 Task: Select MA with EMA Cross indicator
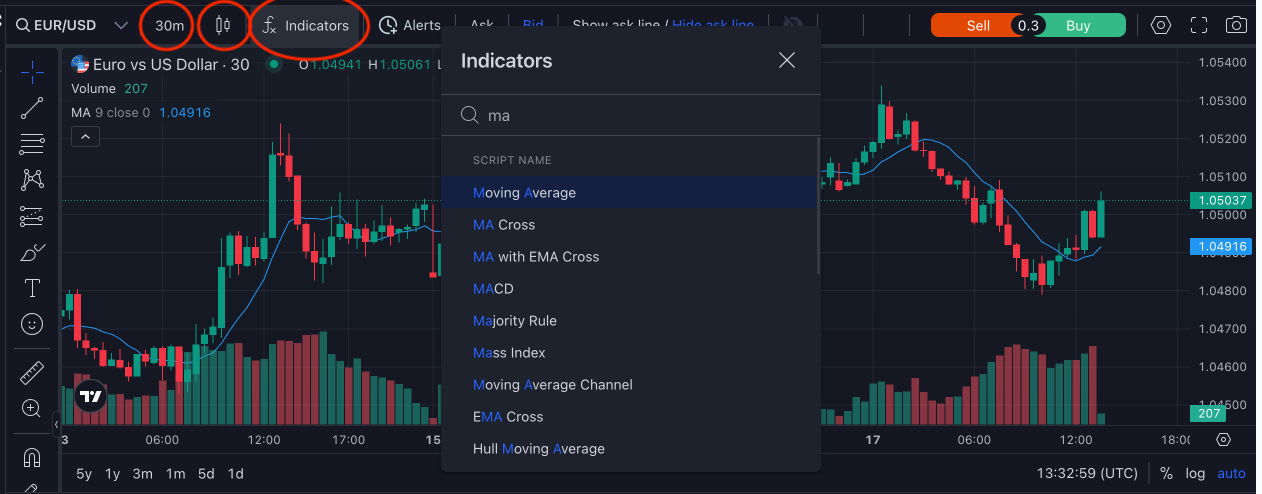629,256
